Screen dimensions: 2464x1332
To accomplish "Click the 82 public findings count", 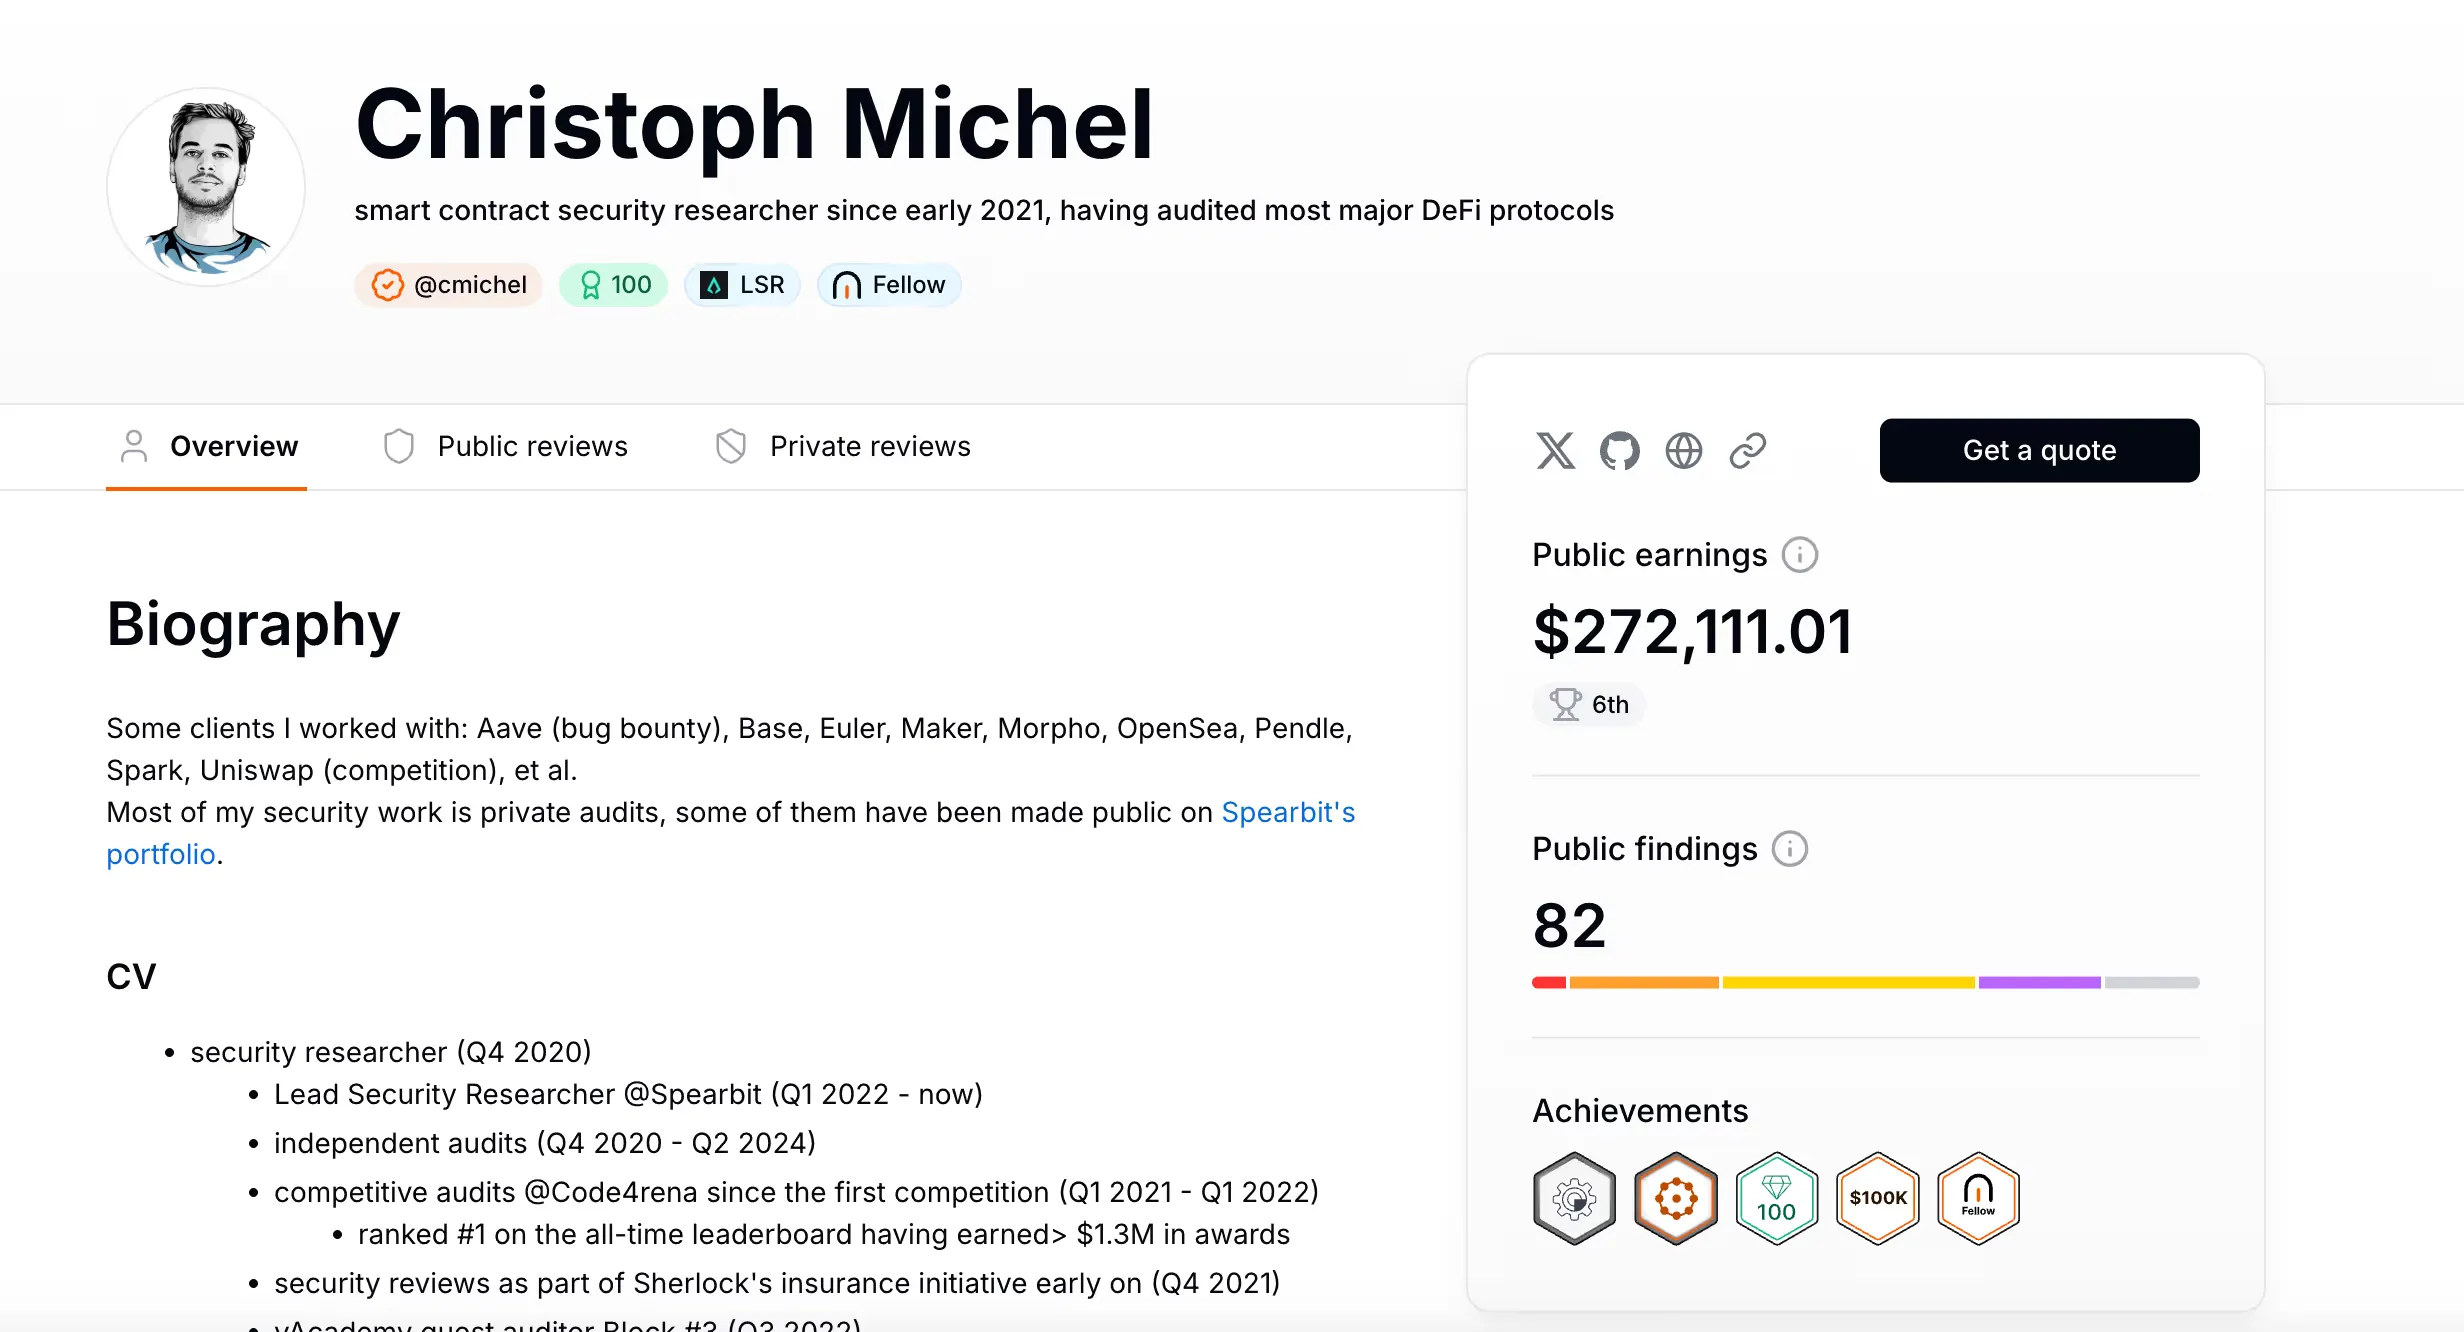I will [x=1569, y=926].
